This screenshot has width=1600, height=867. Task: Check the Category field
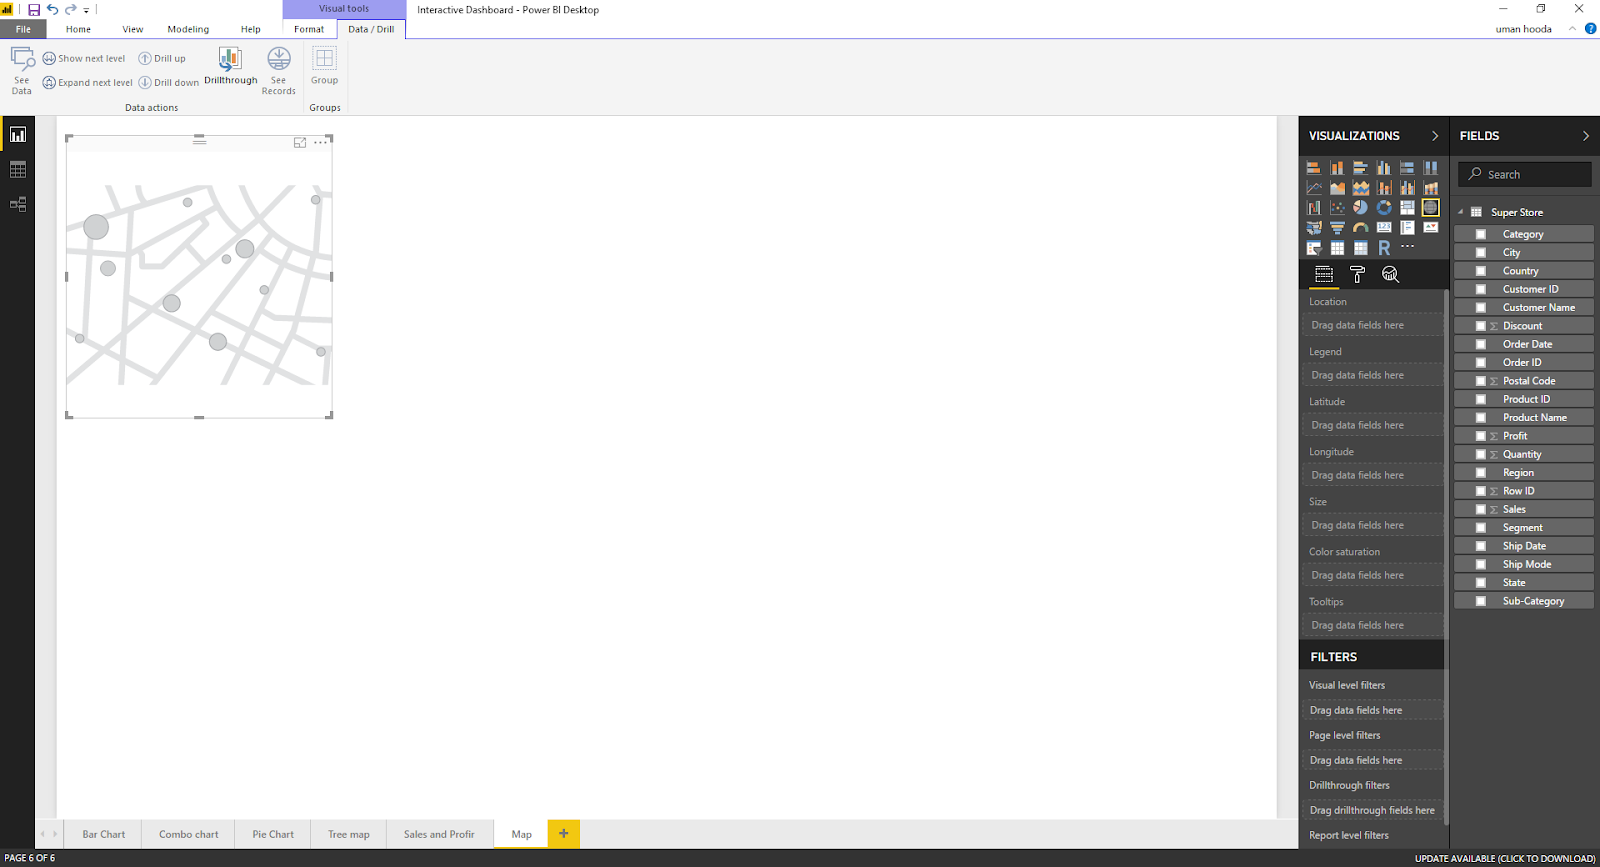click(1481, 234)
